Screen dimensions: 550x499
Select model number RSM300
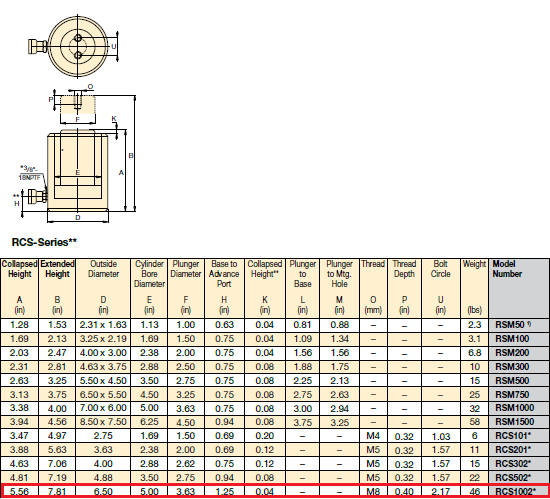512,367
